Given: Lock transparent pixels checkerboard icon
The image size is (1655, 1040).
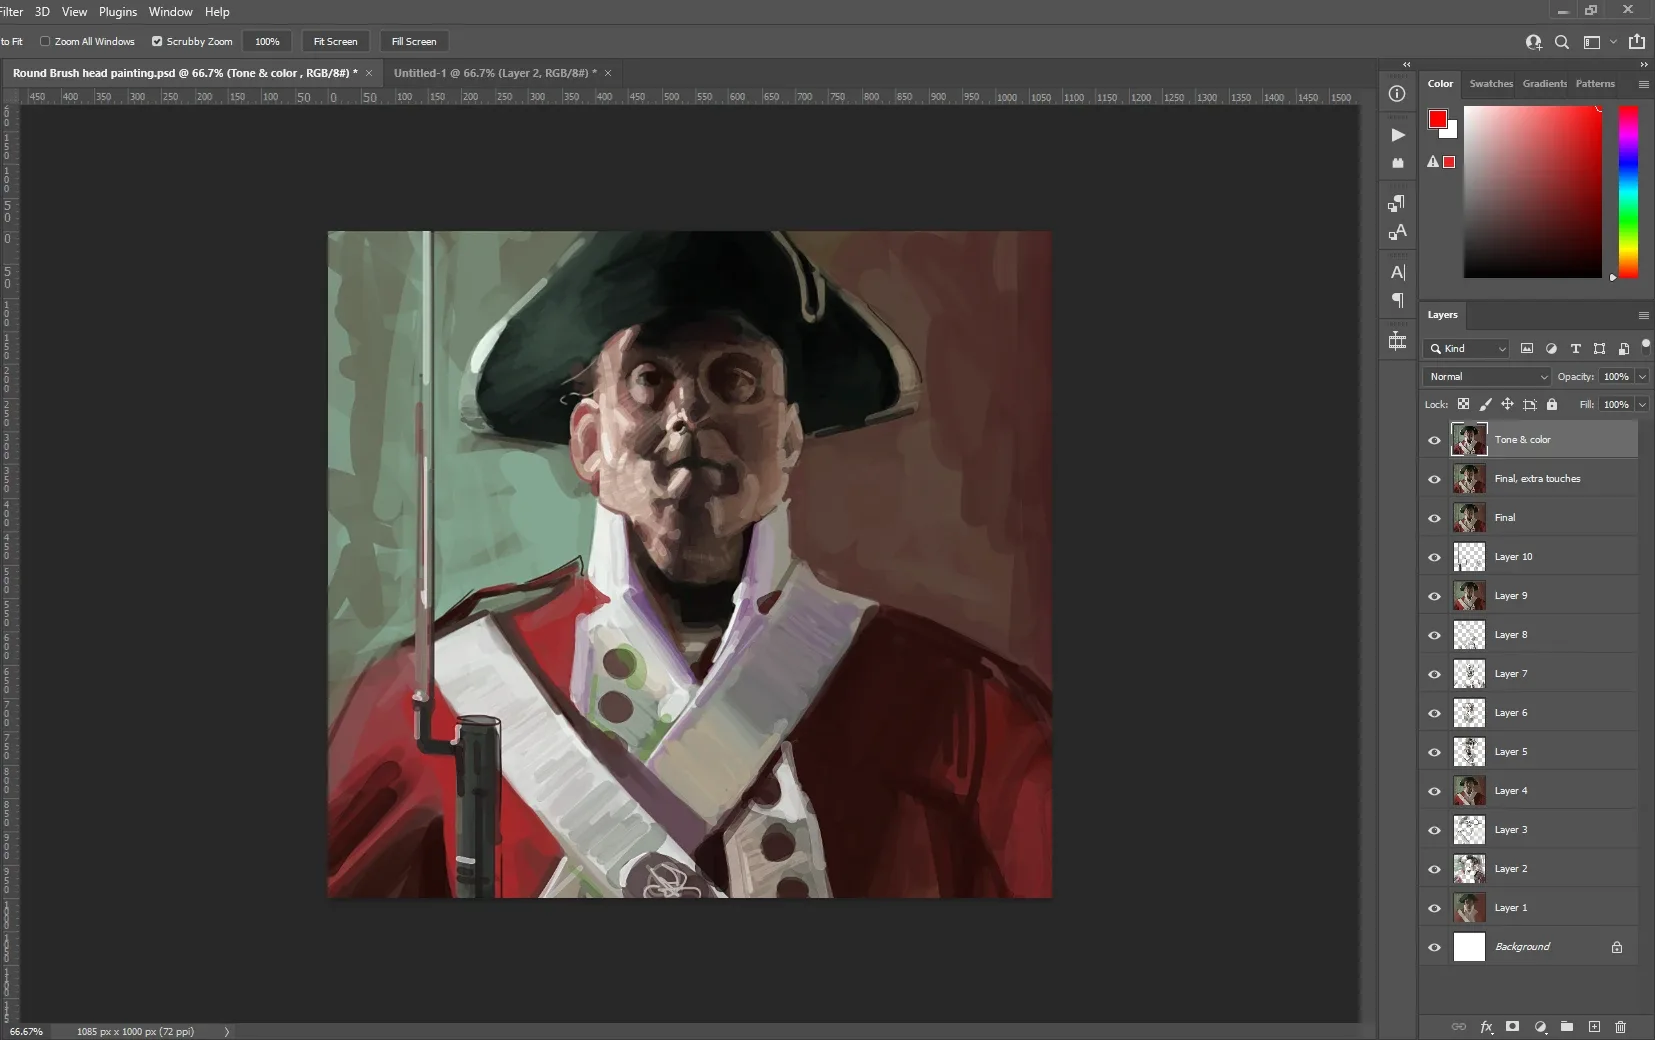Looking at the screenshot, I should tap(1463, 405).
